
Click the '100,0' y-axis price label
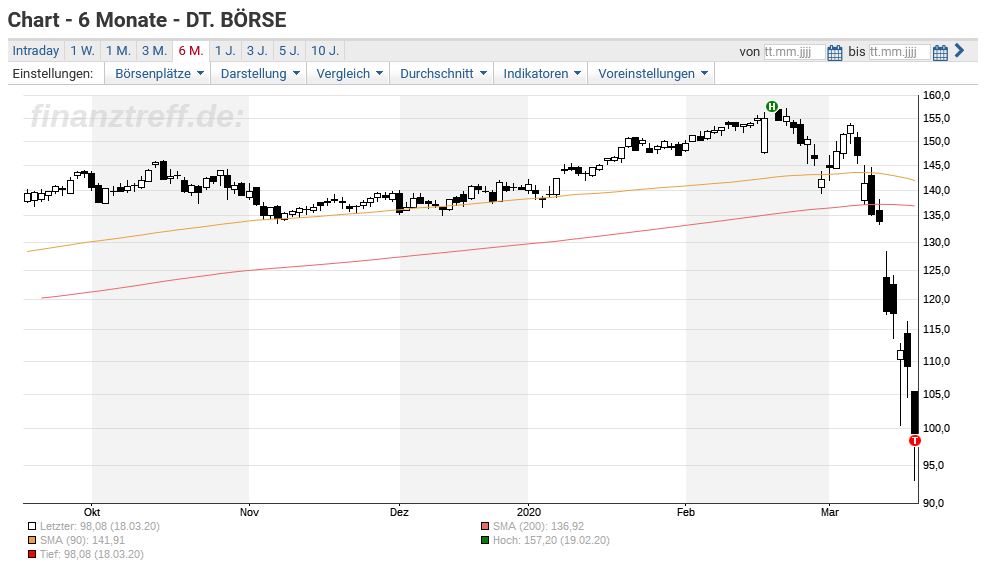pyautogui.click(x=936, y=428)
